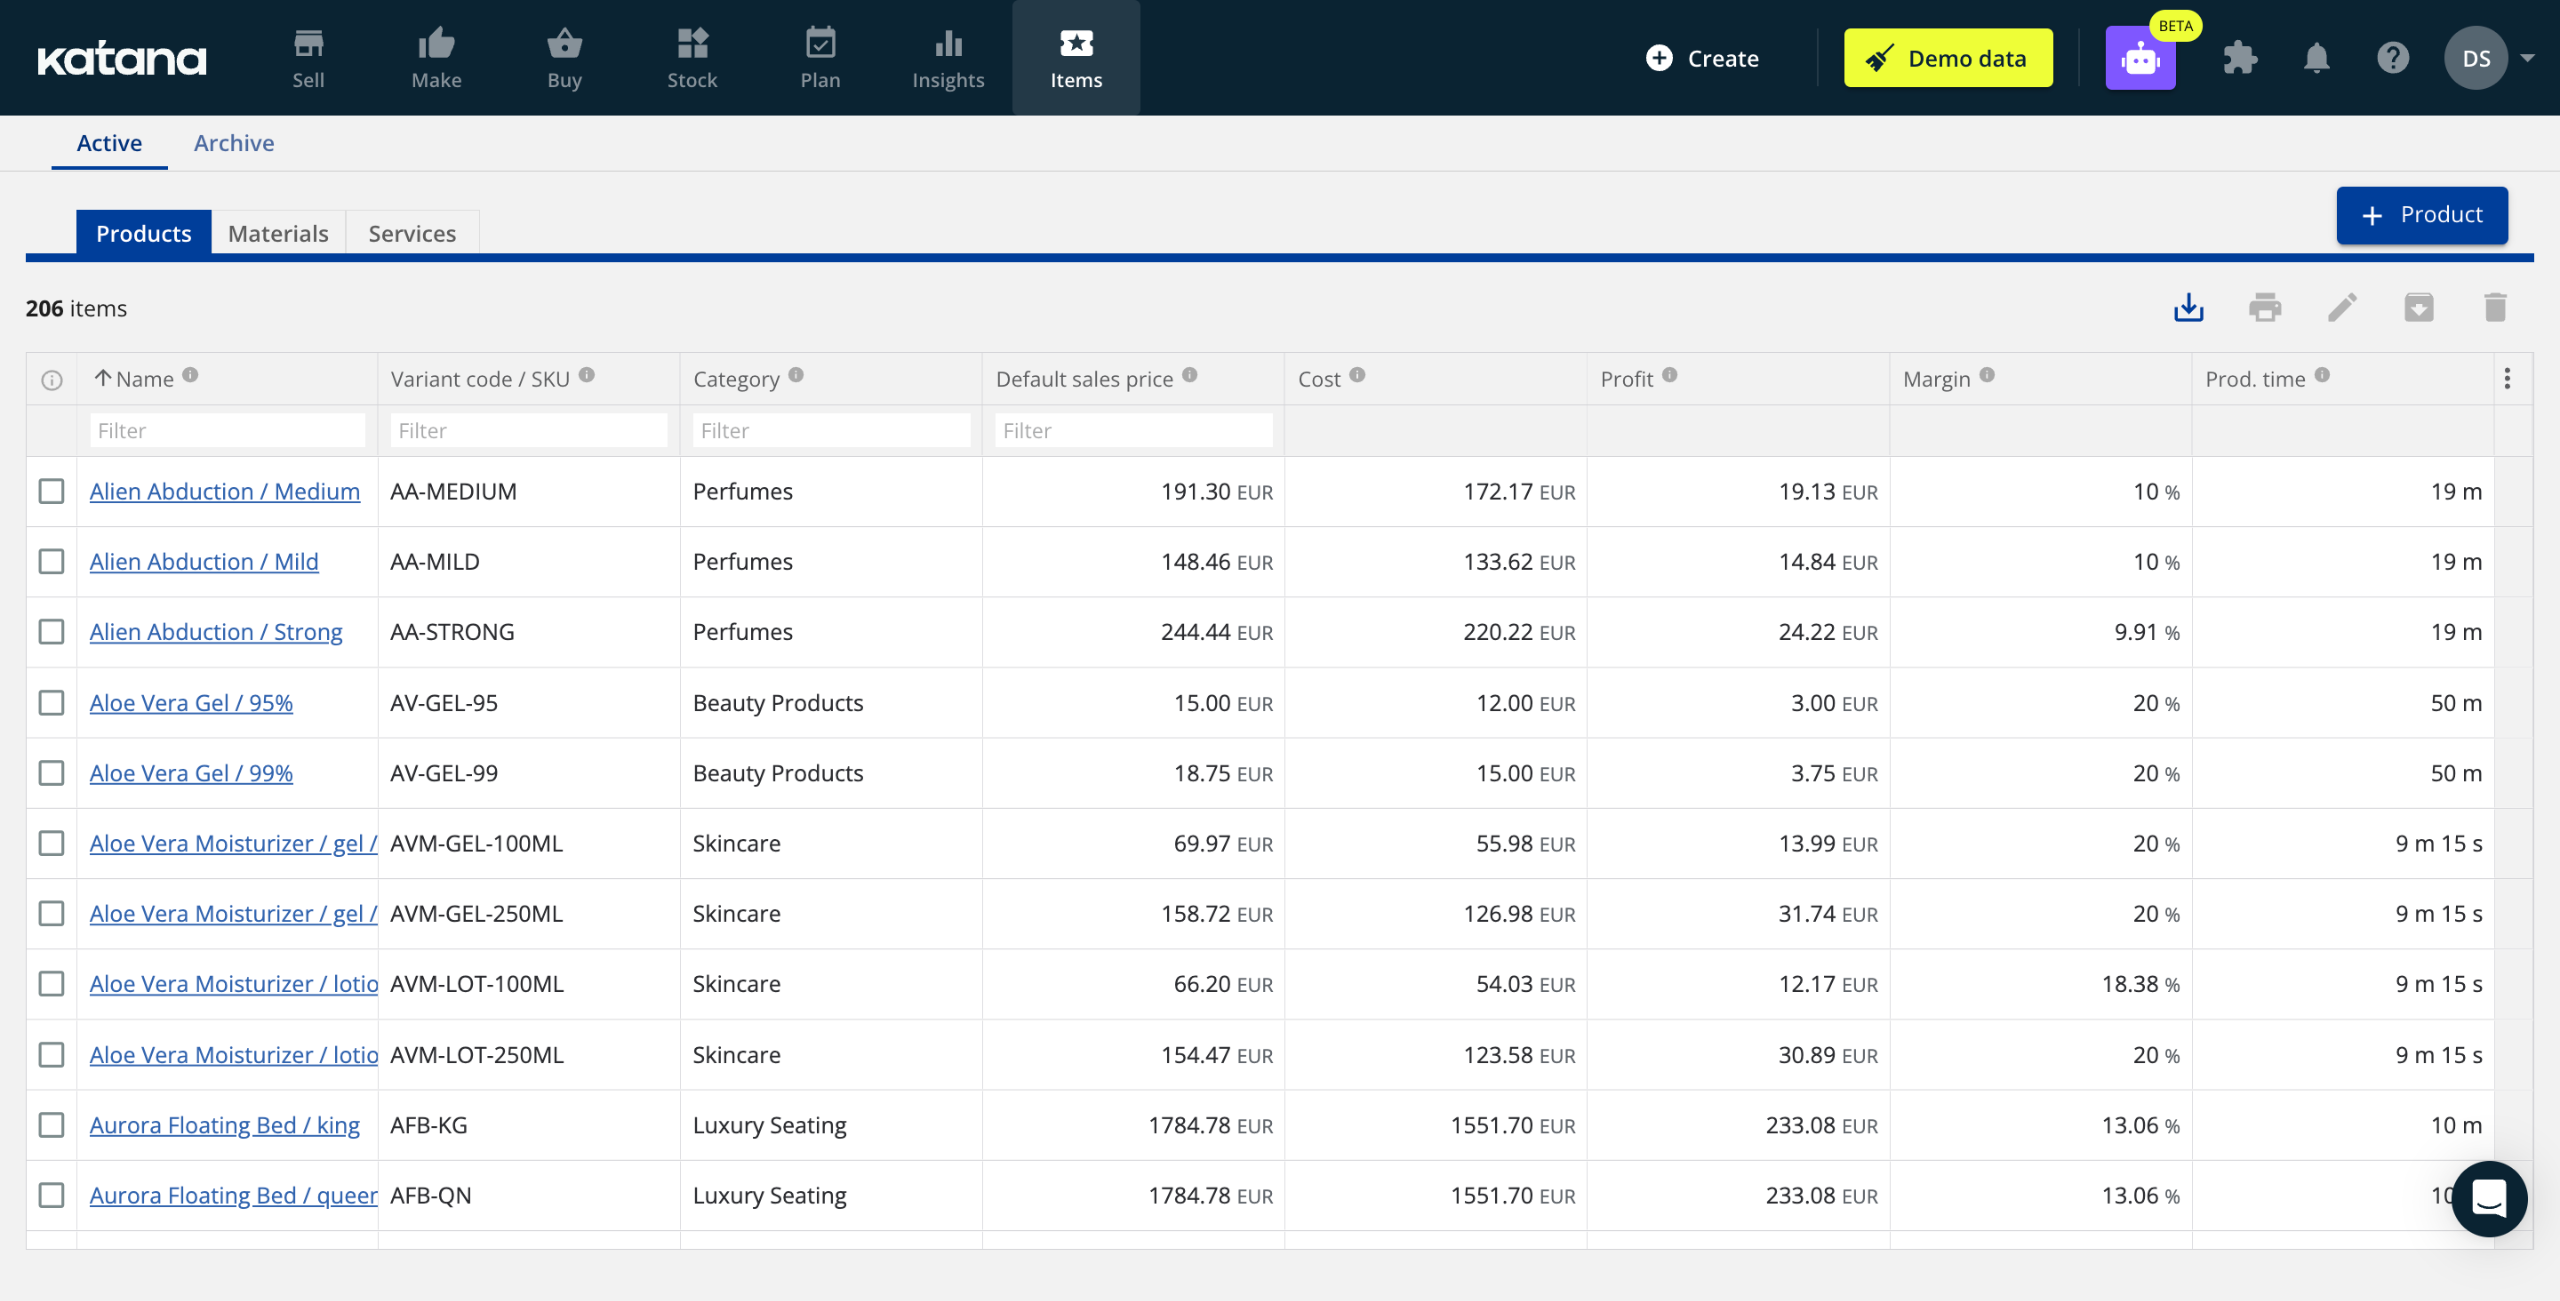This screenshot has height=1301, width=2560.
Task: Open the Alien Abduction / Strong product link
Action: pyautogui.click(x=216, y=632)
